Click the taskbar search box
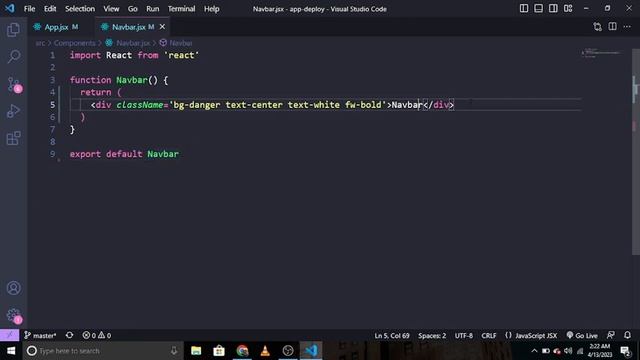Screen dimensions: 640x360 tap(103, 351)
